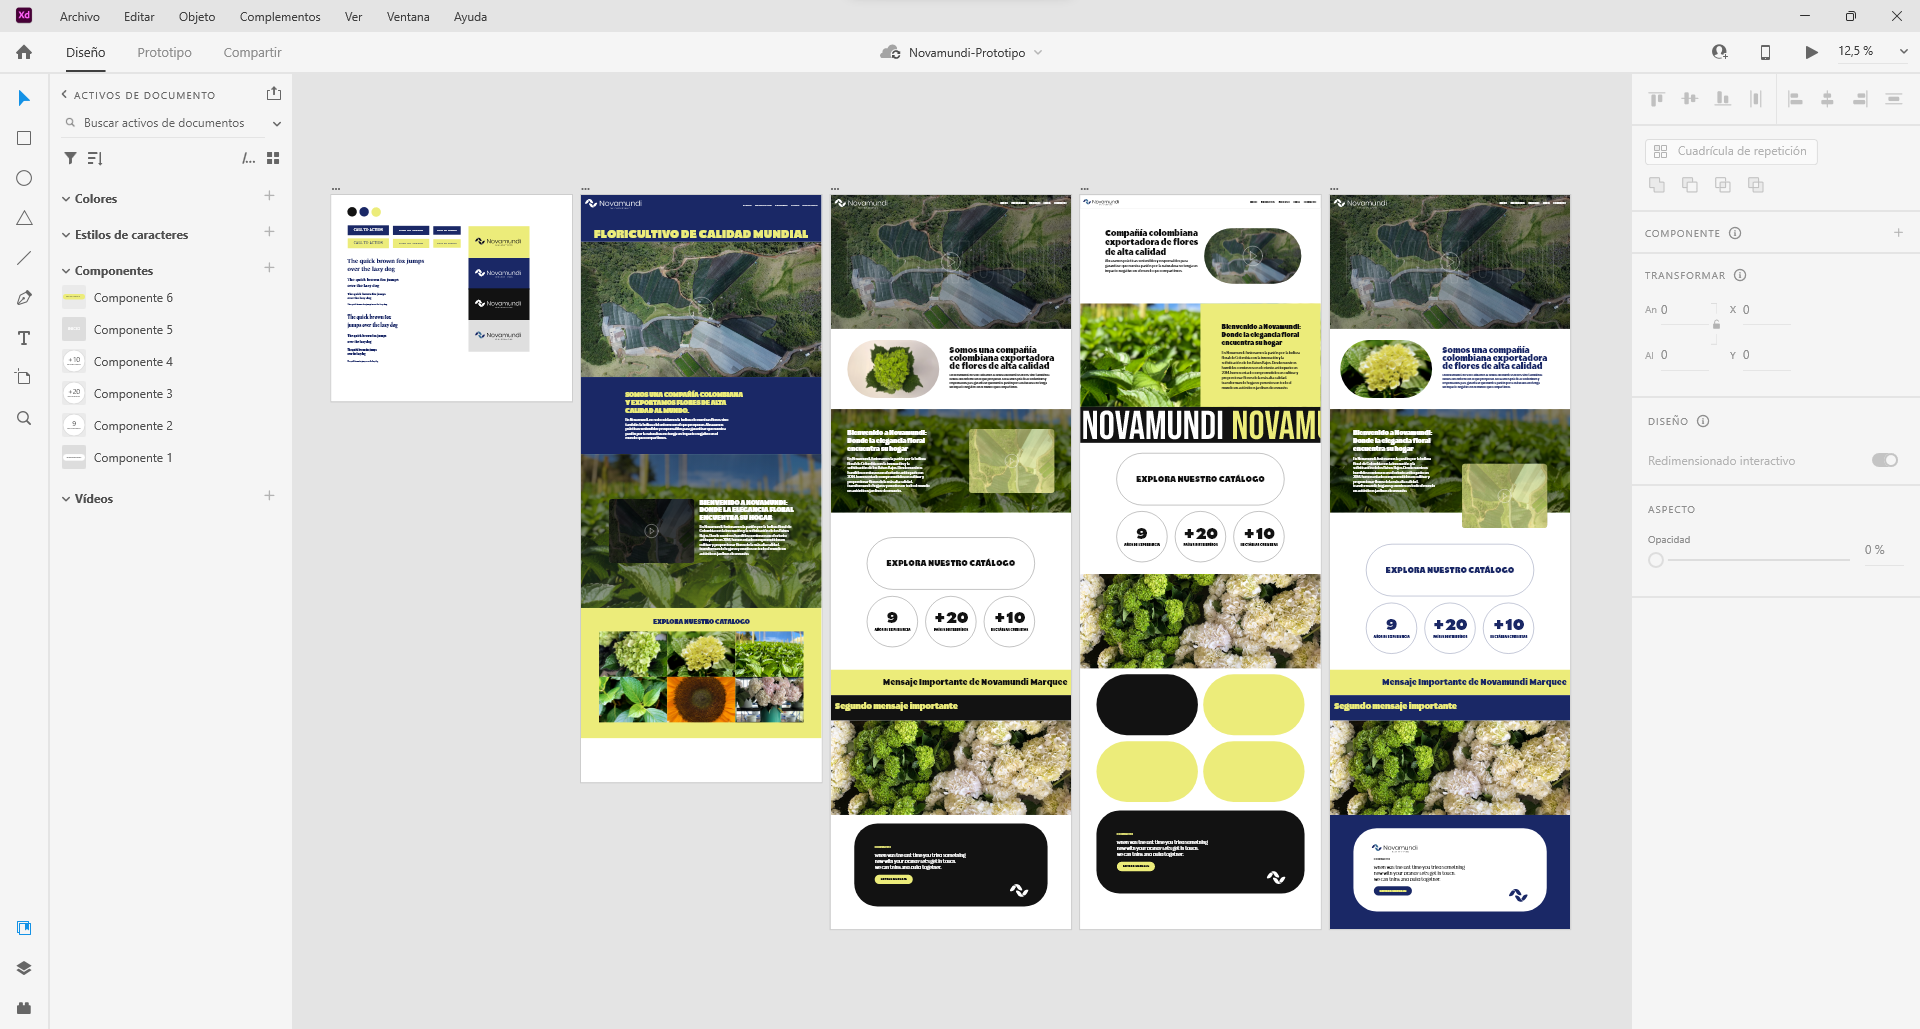The image size is (1920, 1029).
Task: Add a new character style plus
Action: pos(269,232)
